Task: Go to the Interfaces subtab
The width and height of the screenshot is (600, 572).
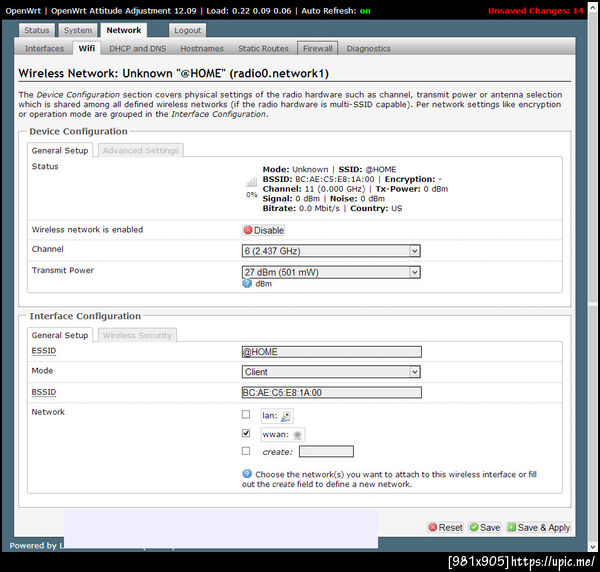Action: point(44,49)
